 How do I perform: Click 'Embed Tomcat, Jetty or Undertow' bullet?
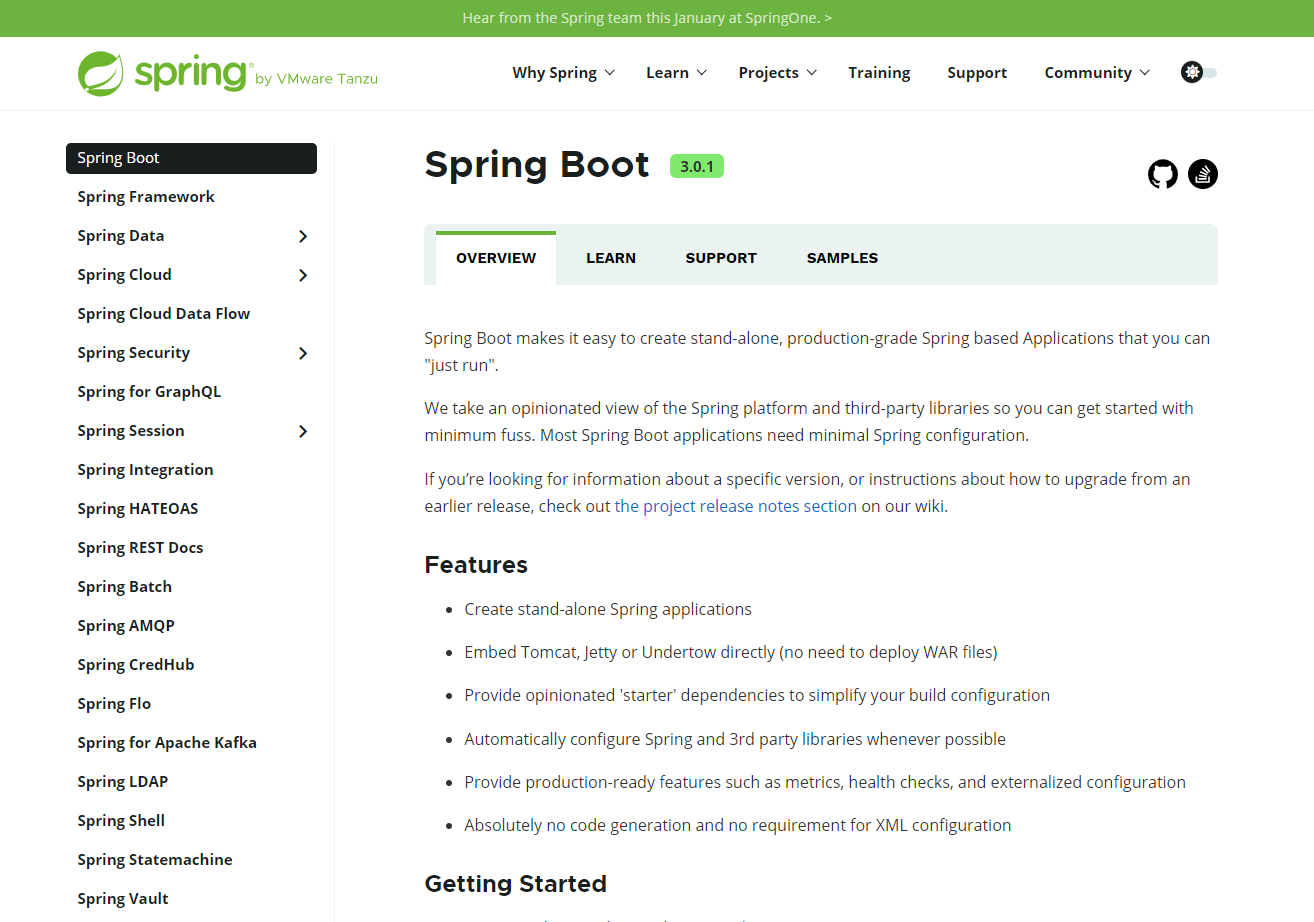[731, 652]
